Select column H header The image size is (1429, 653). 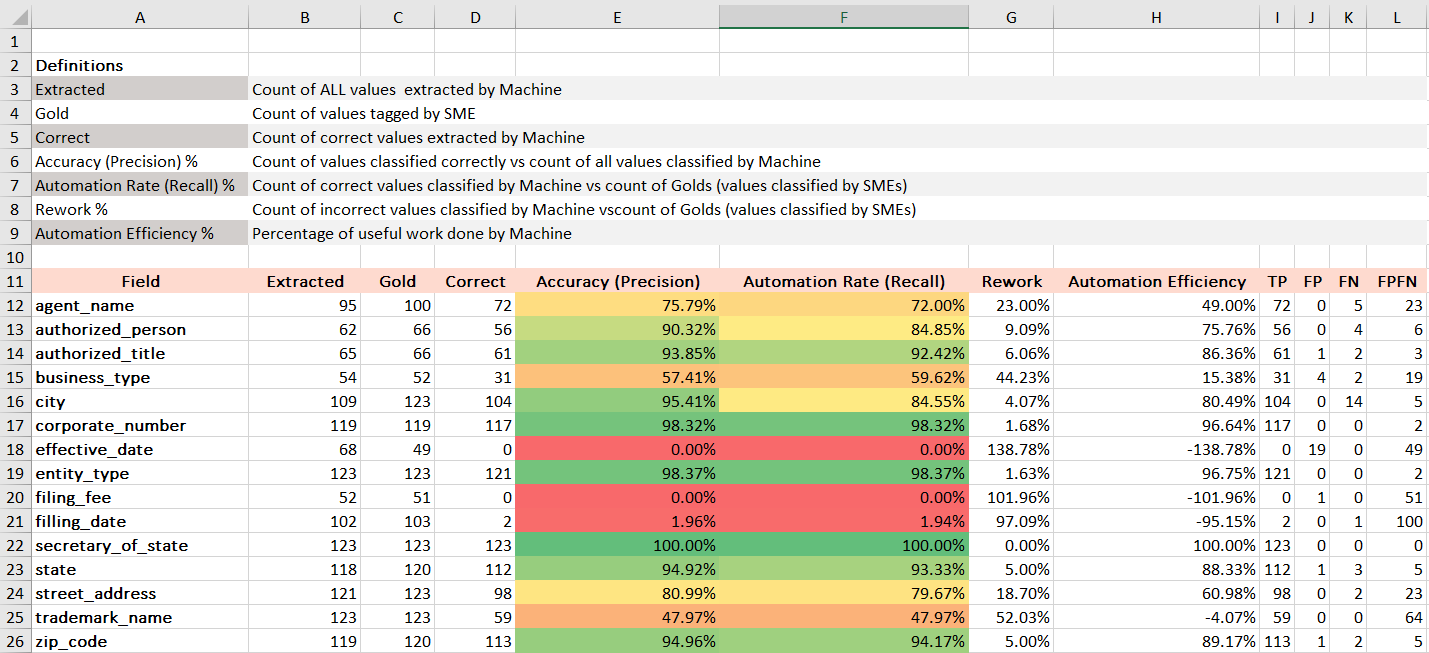pyautogui.click(x=1156, y=17)
